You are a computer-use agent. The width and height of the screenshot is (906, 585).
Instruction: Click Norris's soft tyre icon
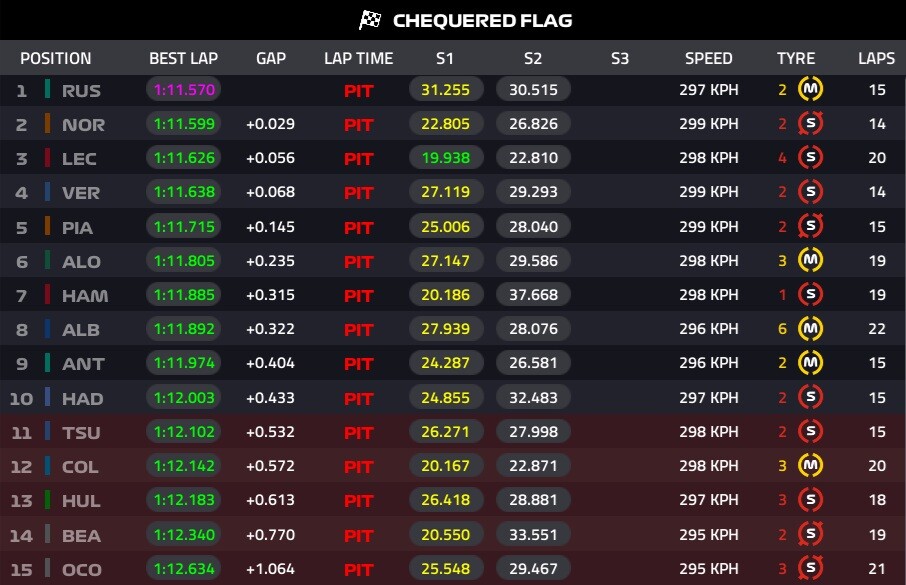(810, 125)
